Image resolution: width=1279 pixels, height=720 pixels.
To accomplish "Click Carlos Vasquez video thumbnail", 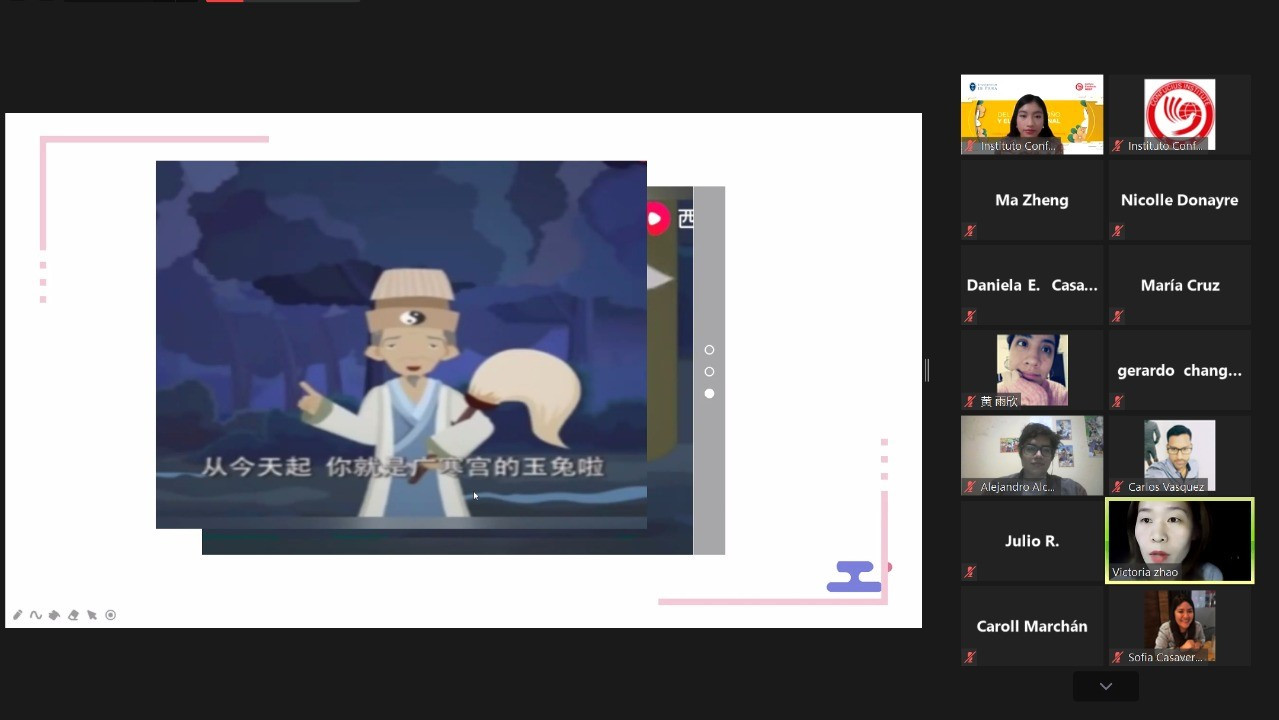I will [1179, 455].
